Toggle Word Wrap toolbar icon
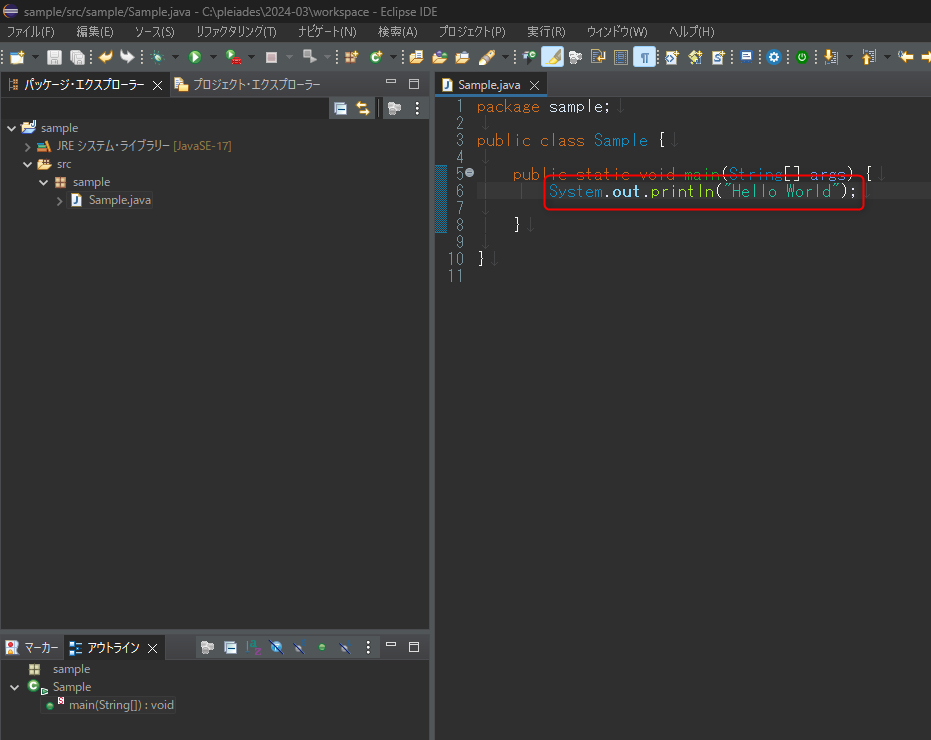 pyautogui.click(x=598, y=57)
